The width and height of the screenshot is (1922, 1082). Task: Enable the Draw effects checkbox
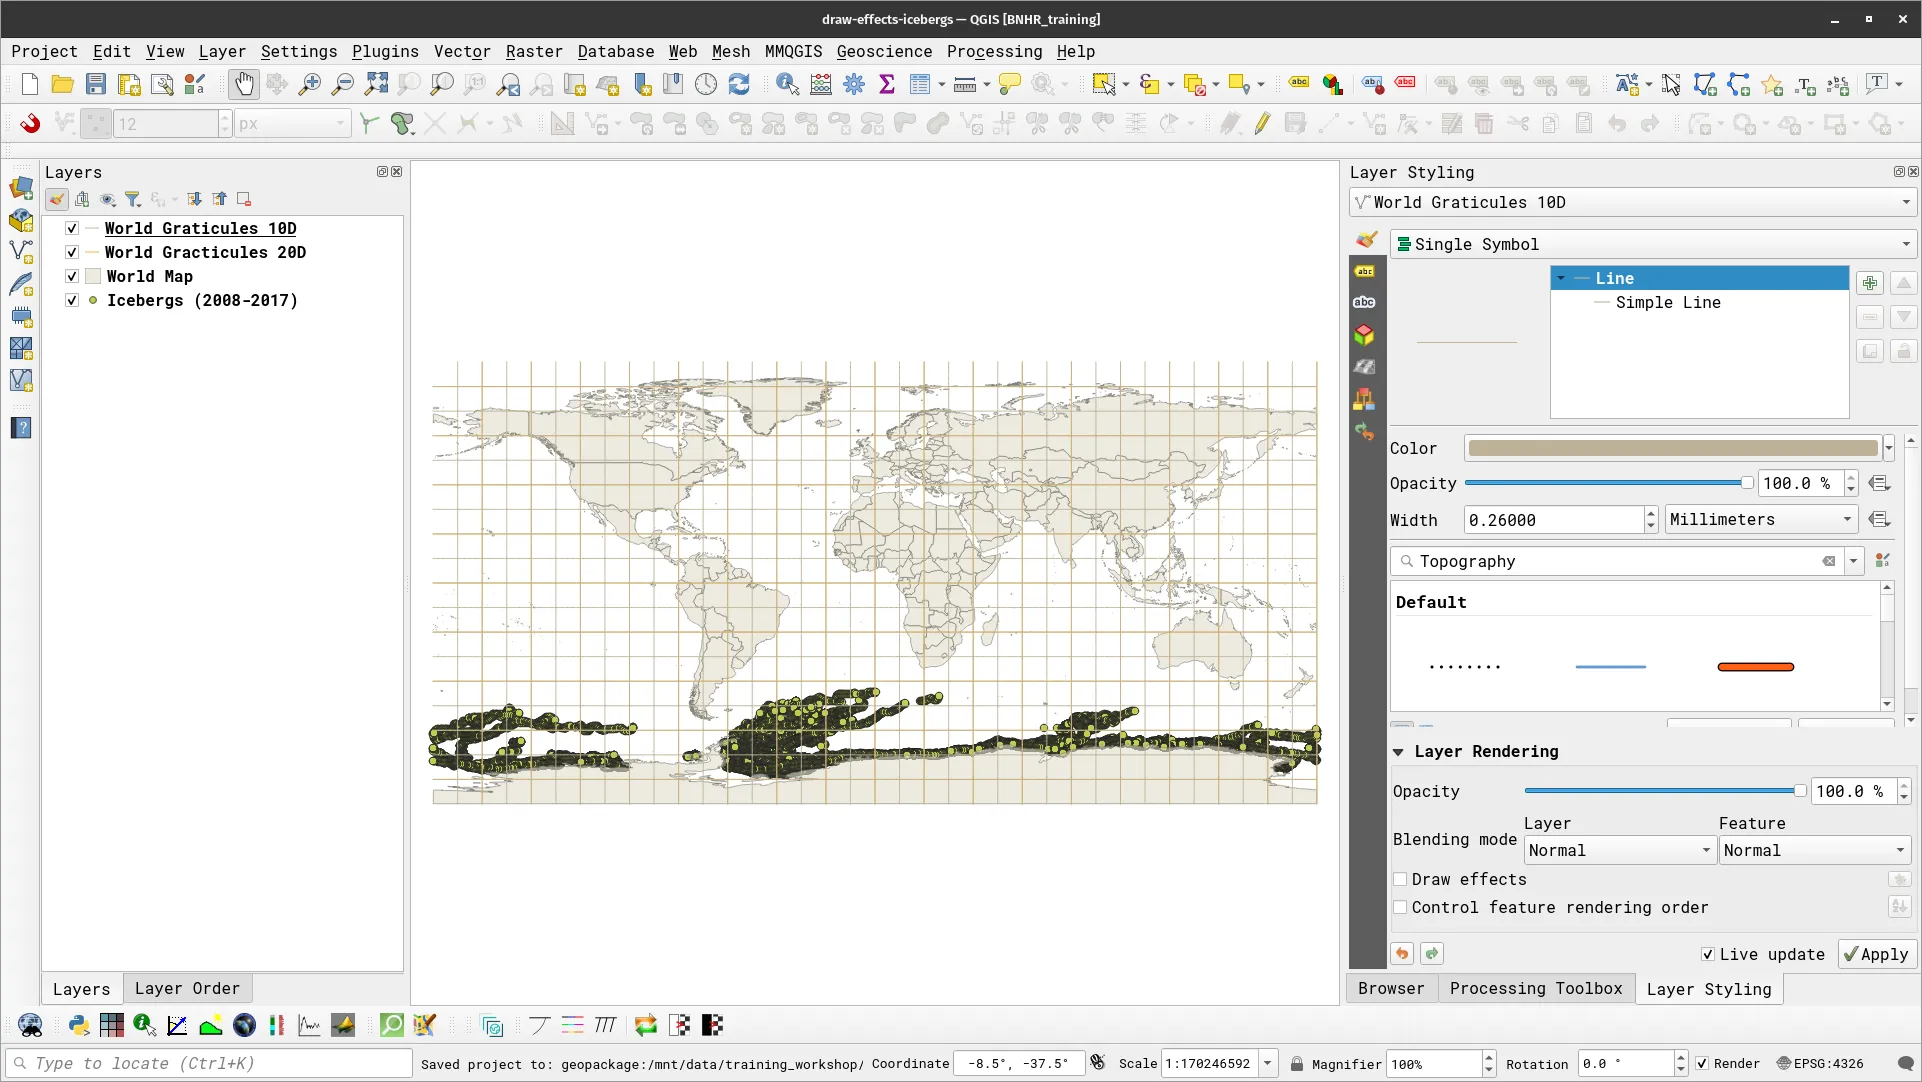tap(1401, 879)
